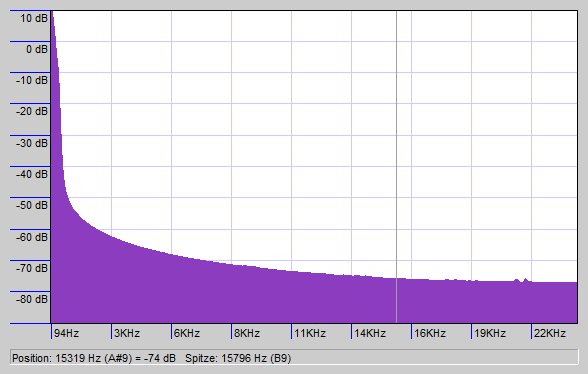Click the 14KHz frequency label

[370, 333]
